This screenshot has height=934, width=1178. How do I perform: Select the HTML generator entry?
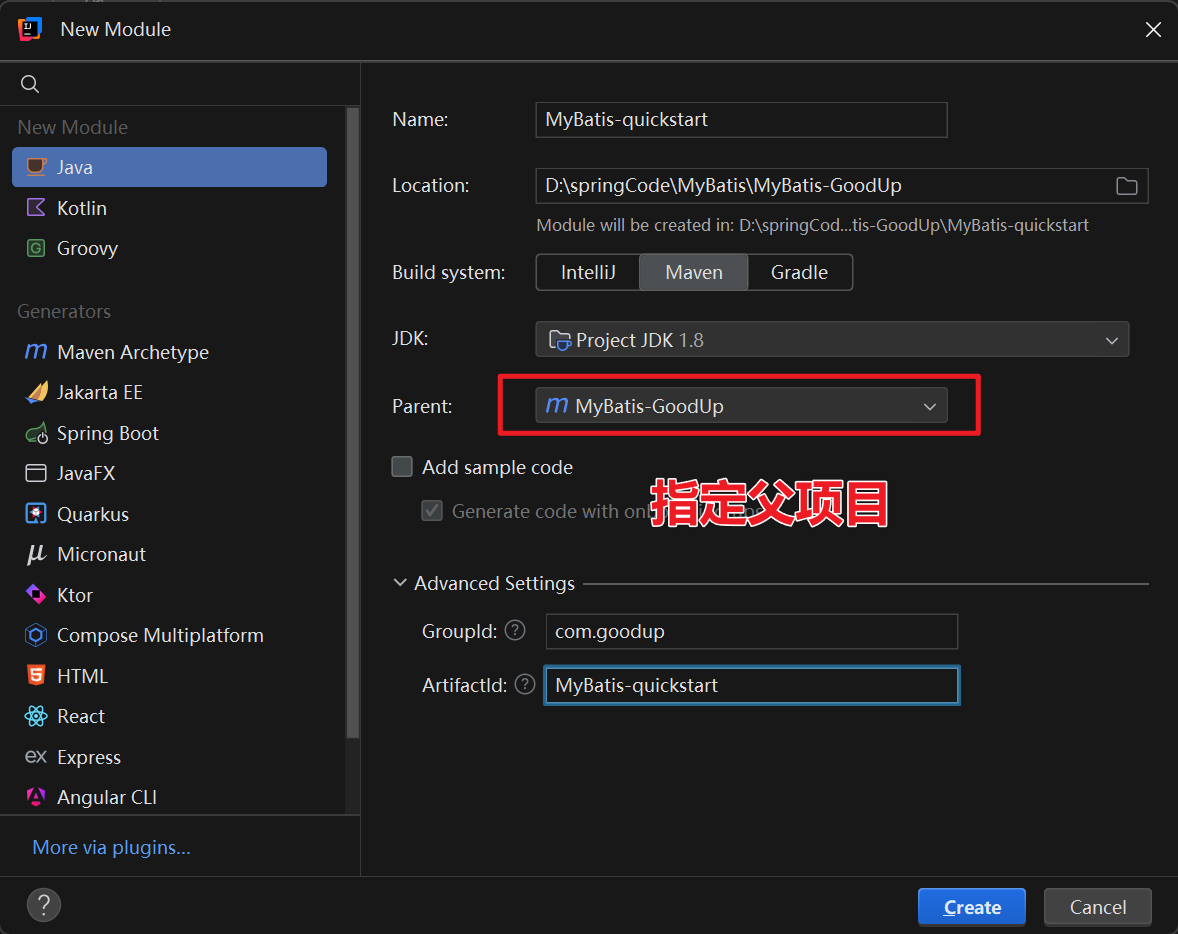click(x=169, y=676)
